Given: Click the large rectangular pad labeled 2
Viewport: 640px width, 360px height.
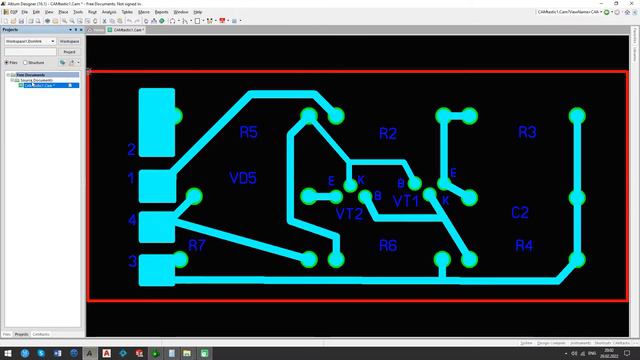Looking at the screenshot, I should tap(157, 122).
